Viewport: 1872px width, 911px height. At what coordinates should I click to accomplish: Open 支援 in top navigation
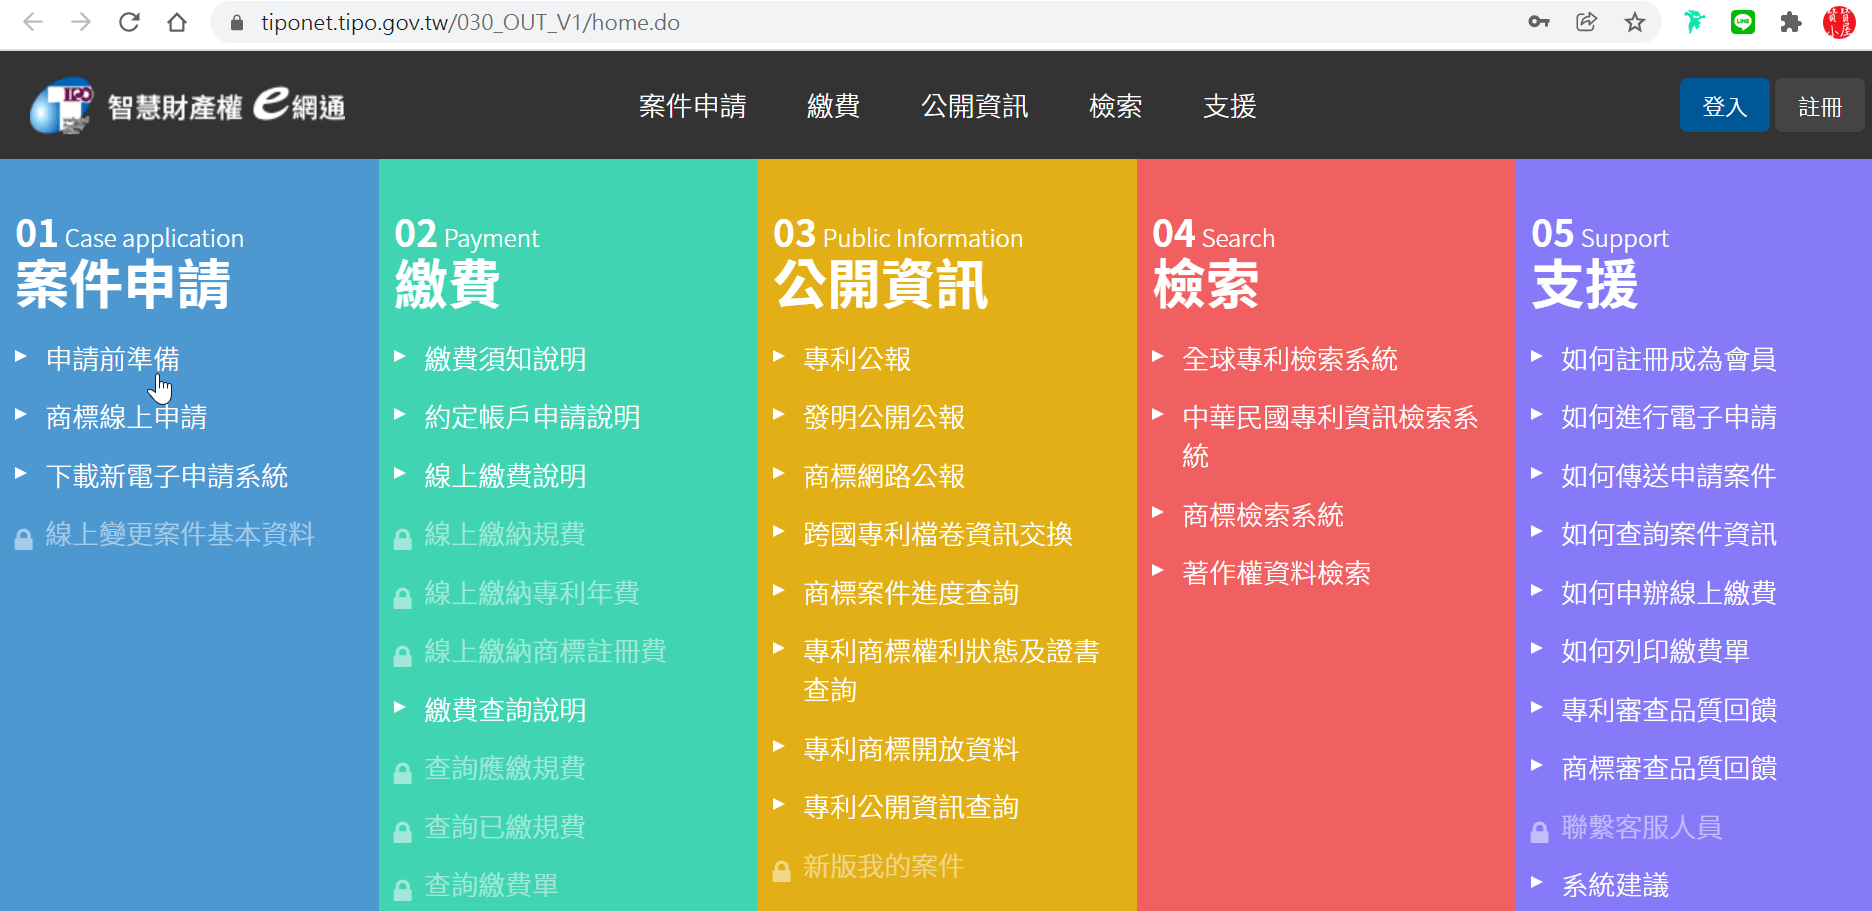point(1229,106)
